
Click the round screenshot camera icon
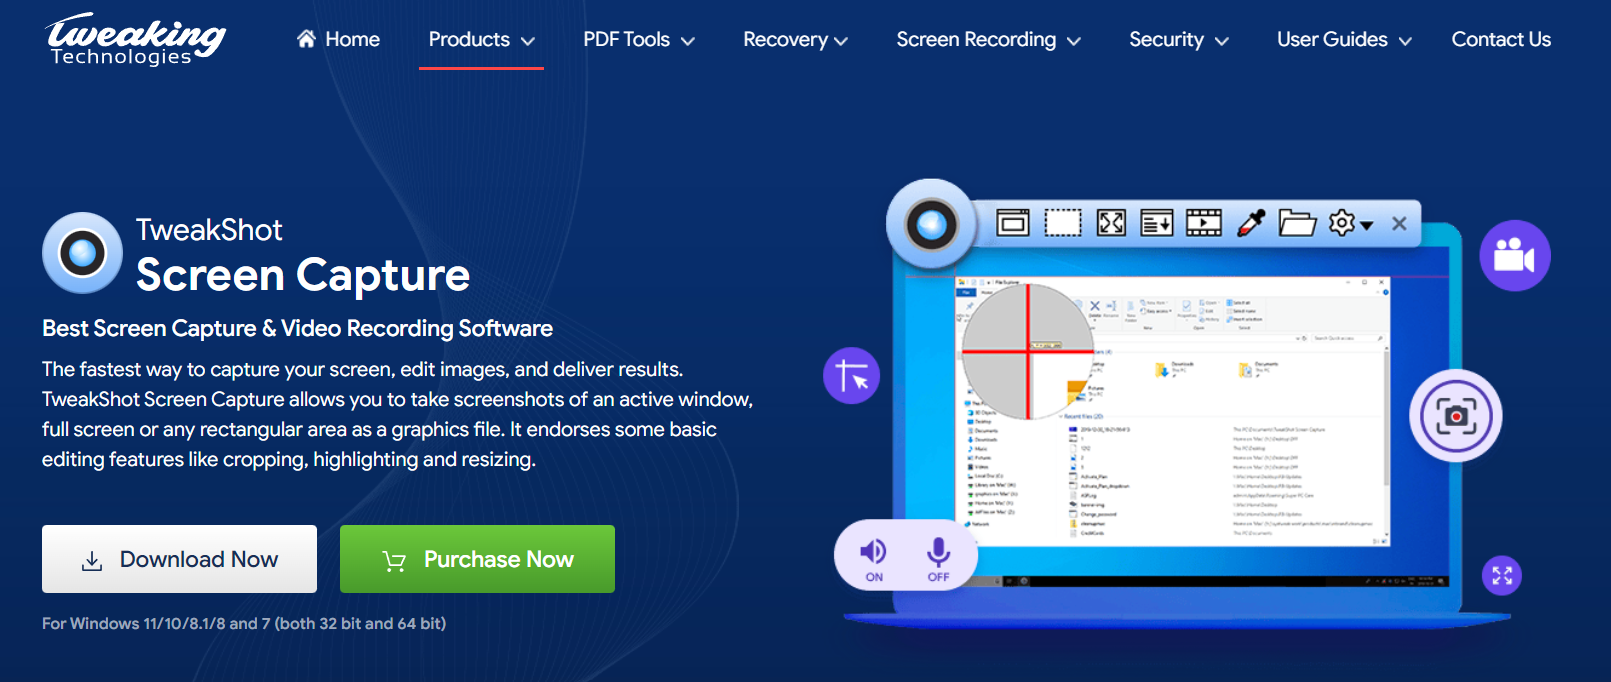pyautogui.click(x=1456, y=416)
